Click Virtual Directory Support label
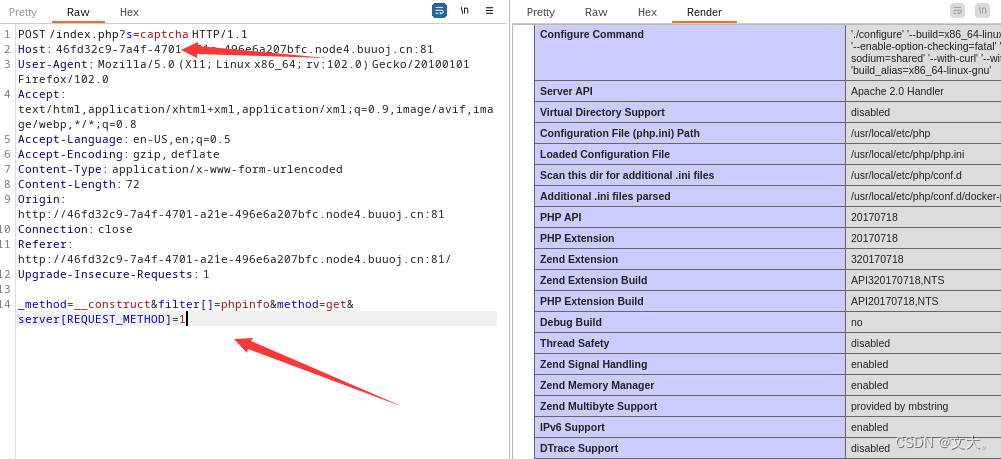The height and width of the screenshot is (459, 1001). pyautogui.click(x=602, y=112)
